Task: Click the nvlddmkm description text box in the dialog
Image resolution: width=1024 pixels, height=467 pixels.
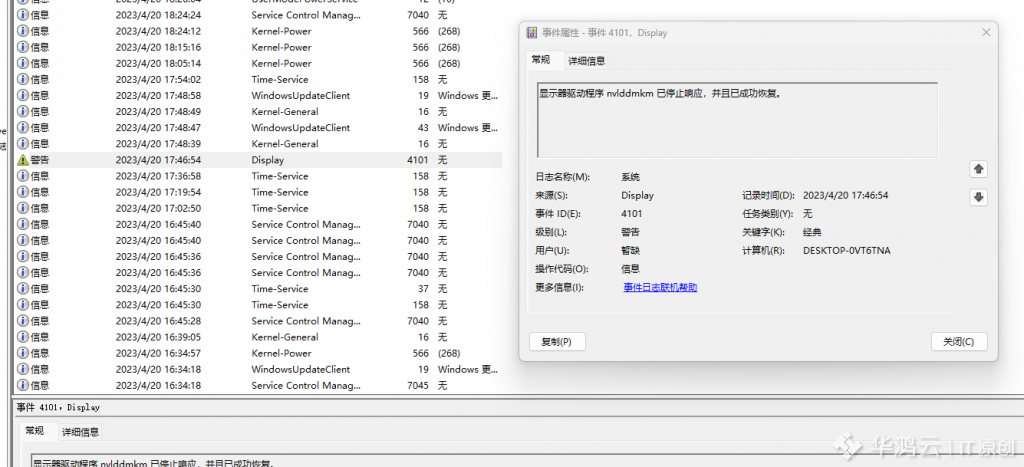Action: point(737,120)
